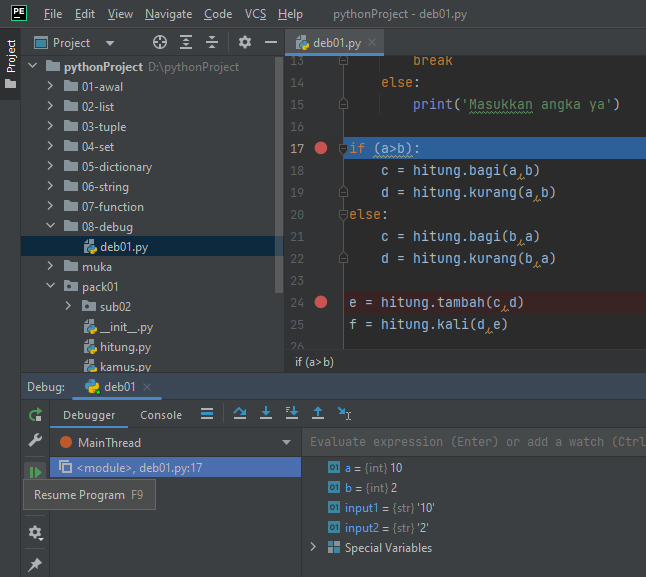Open Project panel settings gear

(x=245, y=42)
